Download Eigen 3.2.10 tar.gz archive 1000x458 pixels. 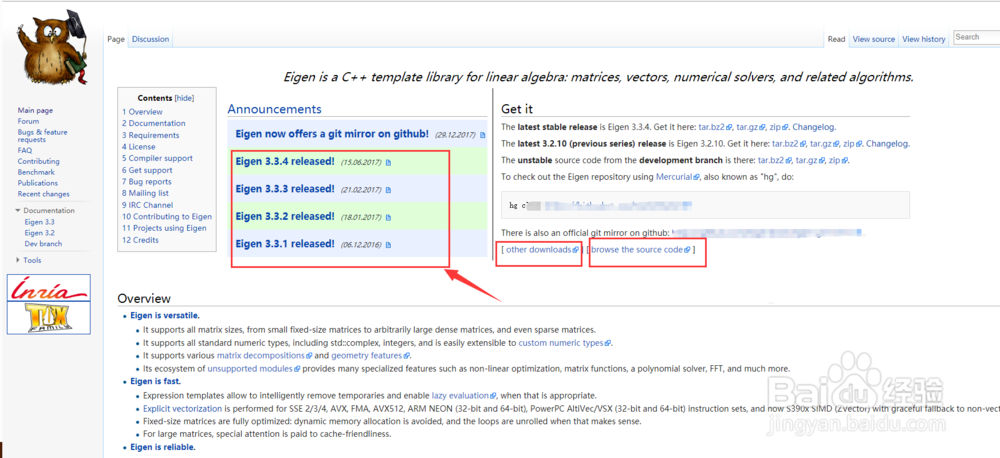point(824,144)
